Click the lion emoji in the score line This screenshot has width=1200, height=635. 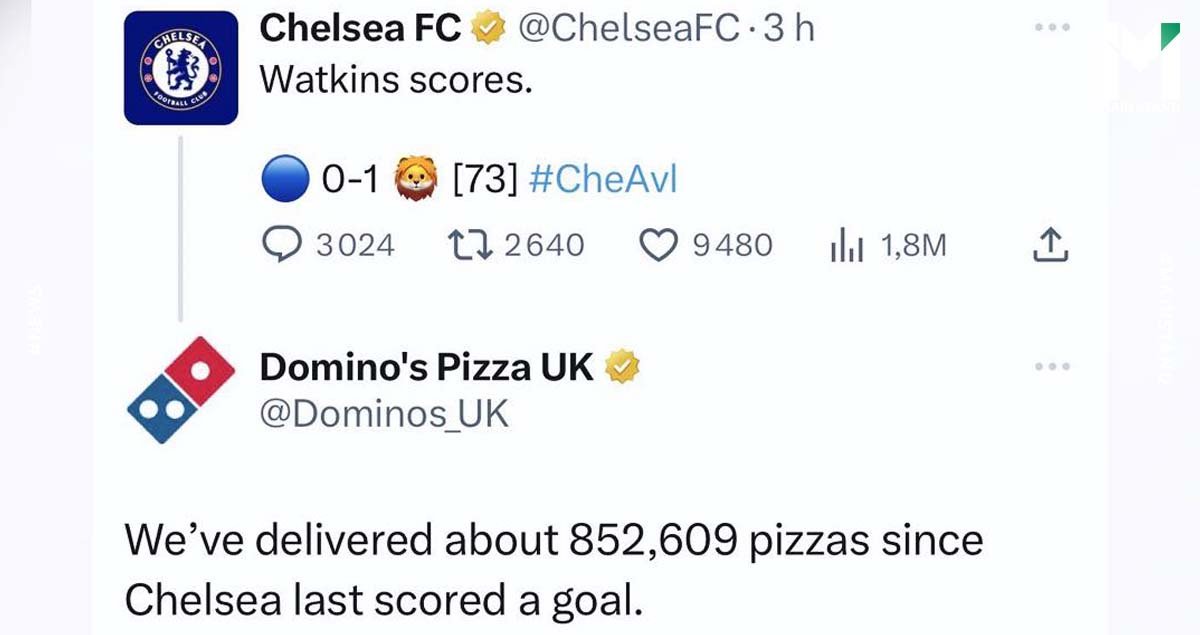point(416,180)
